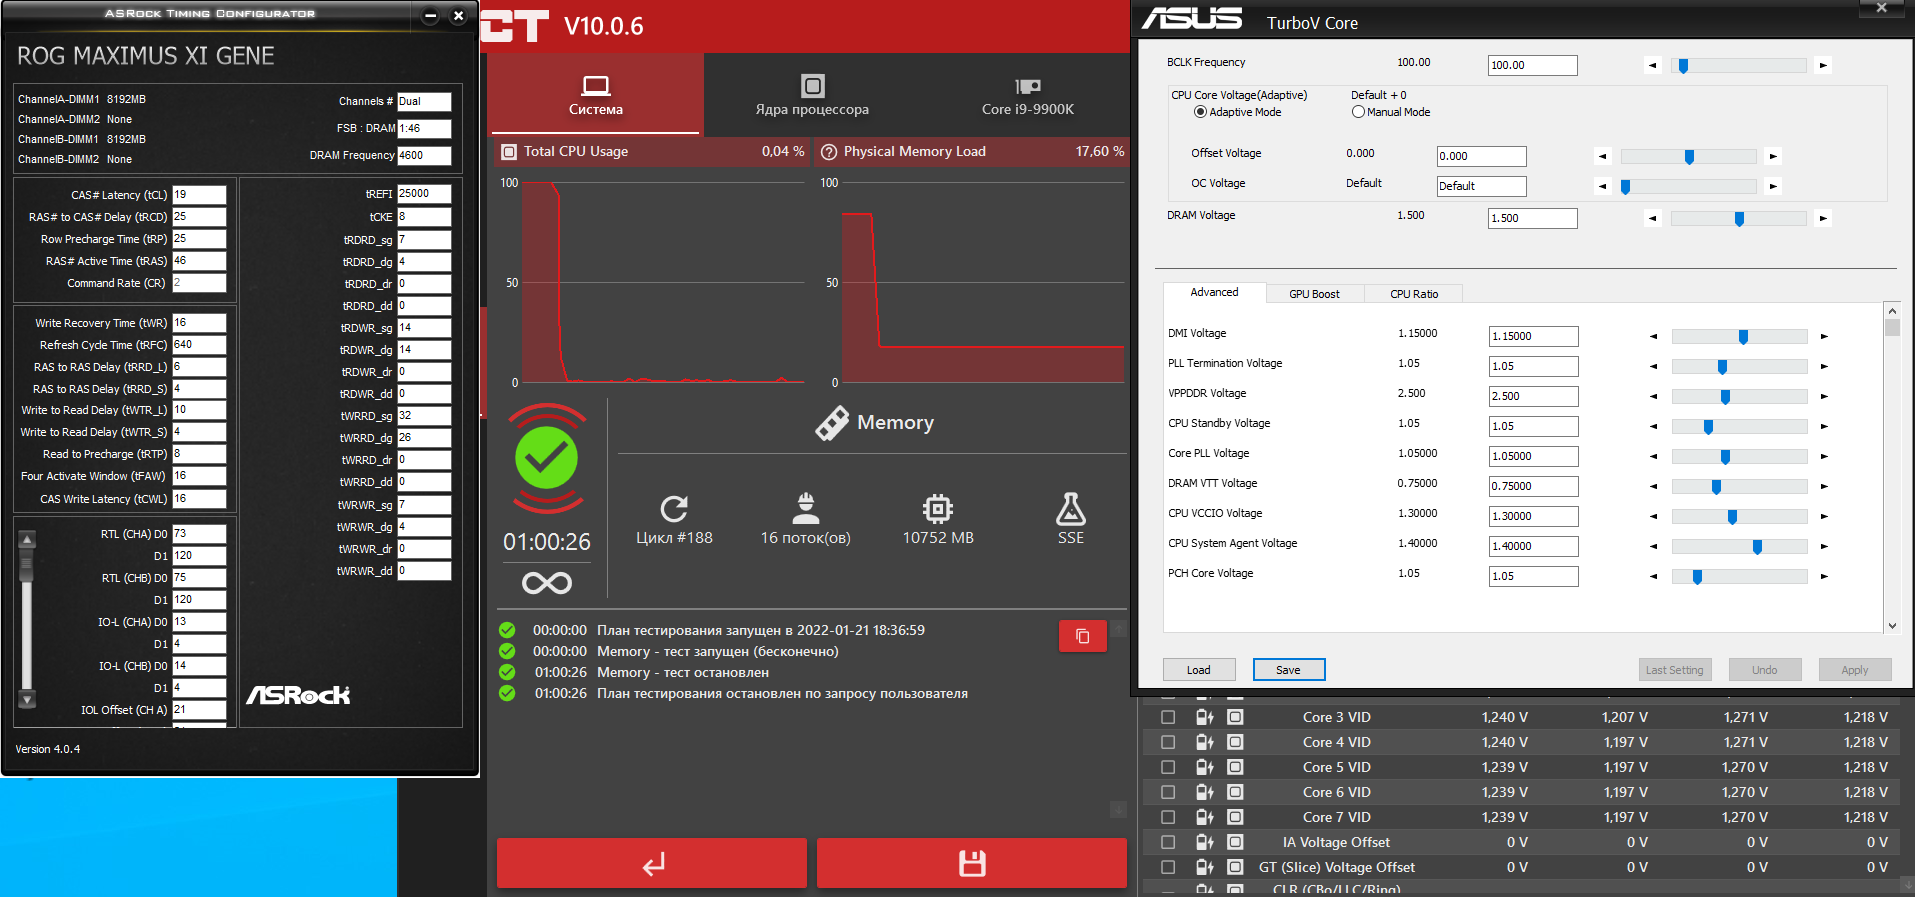Viewport: 1915px width, 897px height.
Task: Click the log entry "Memory - тест остановлен"
Action: [x=683, y=673]
